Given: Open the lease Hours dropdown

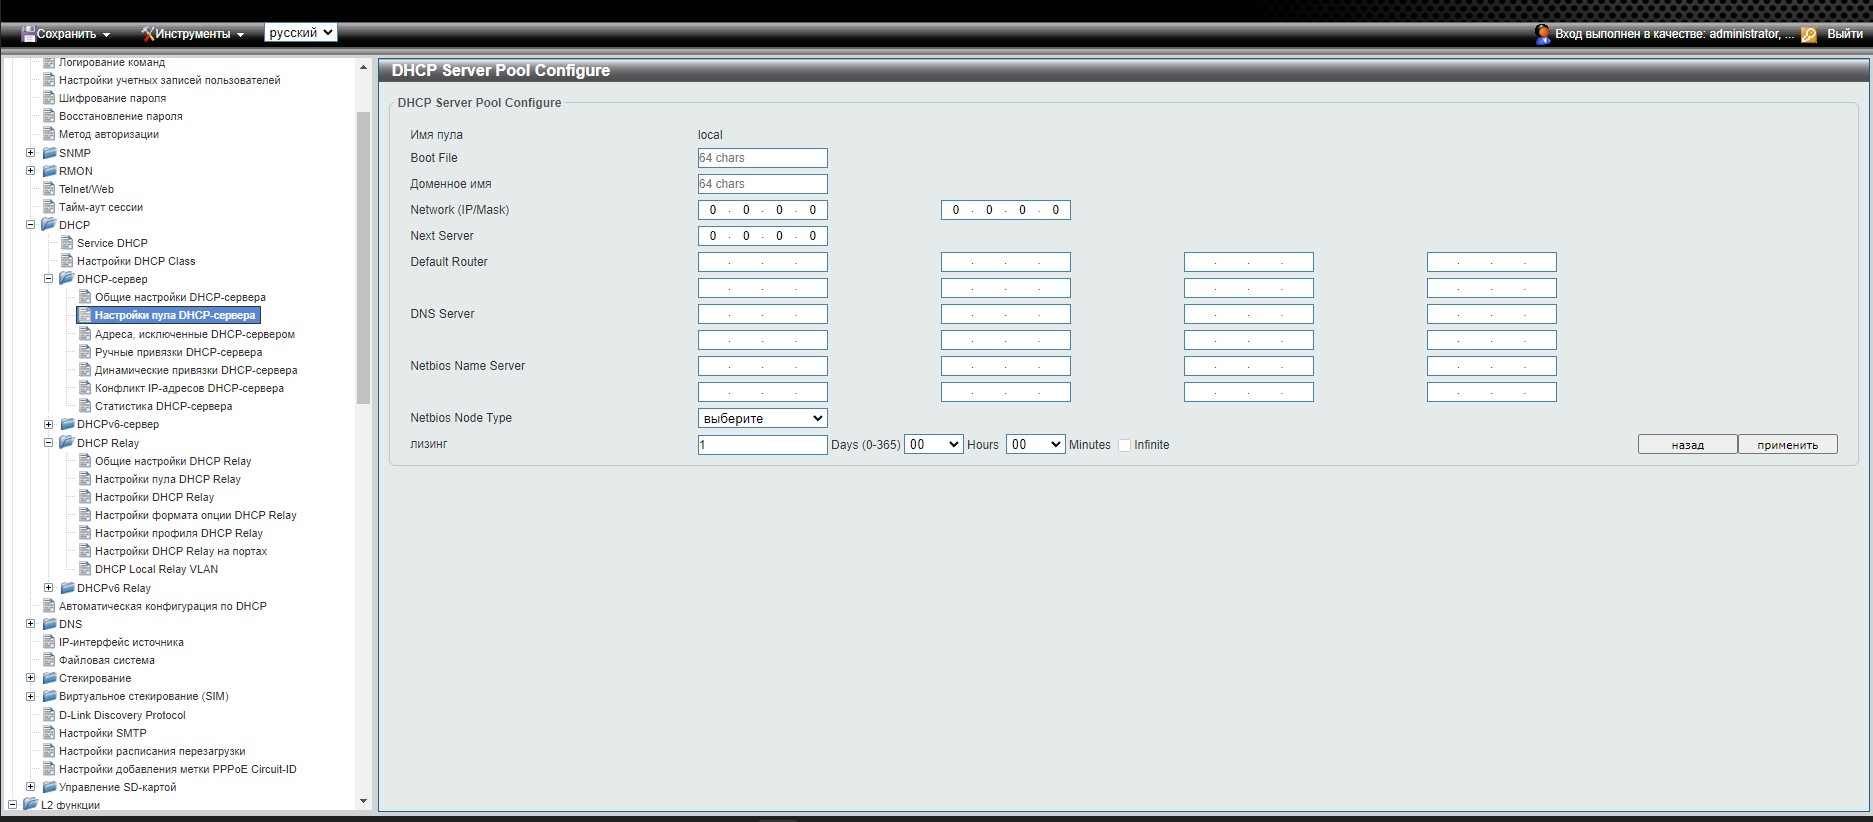Looking at the screenshot, I should coord(932,445).
